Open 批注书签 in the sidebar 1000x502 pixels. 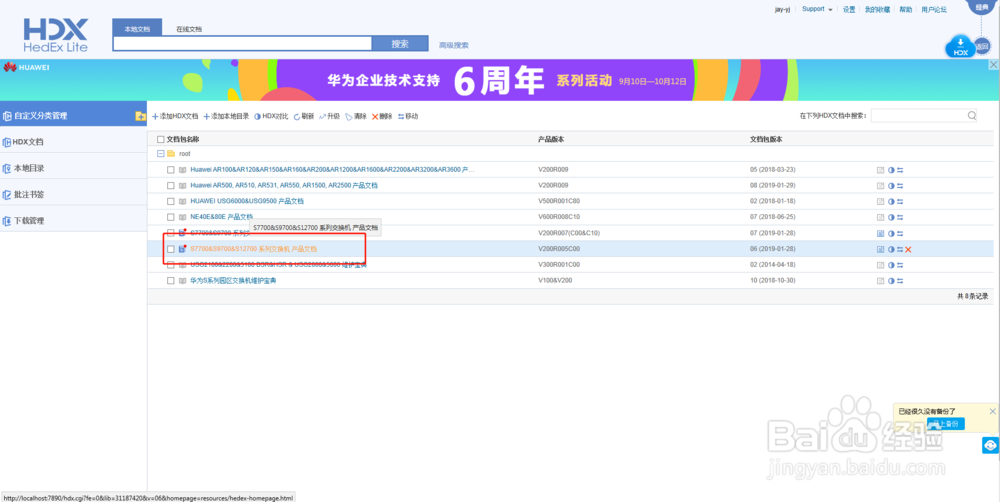point(73,194)
